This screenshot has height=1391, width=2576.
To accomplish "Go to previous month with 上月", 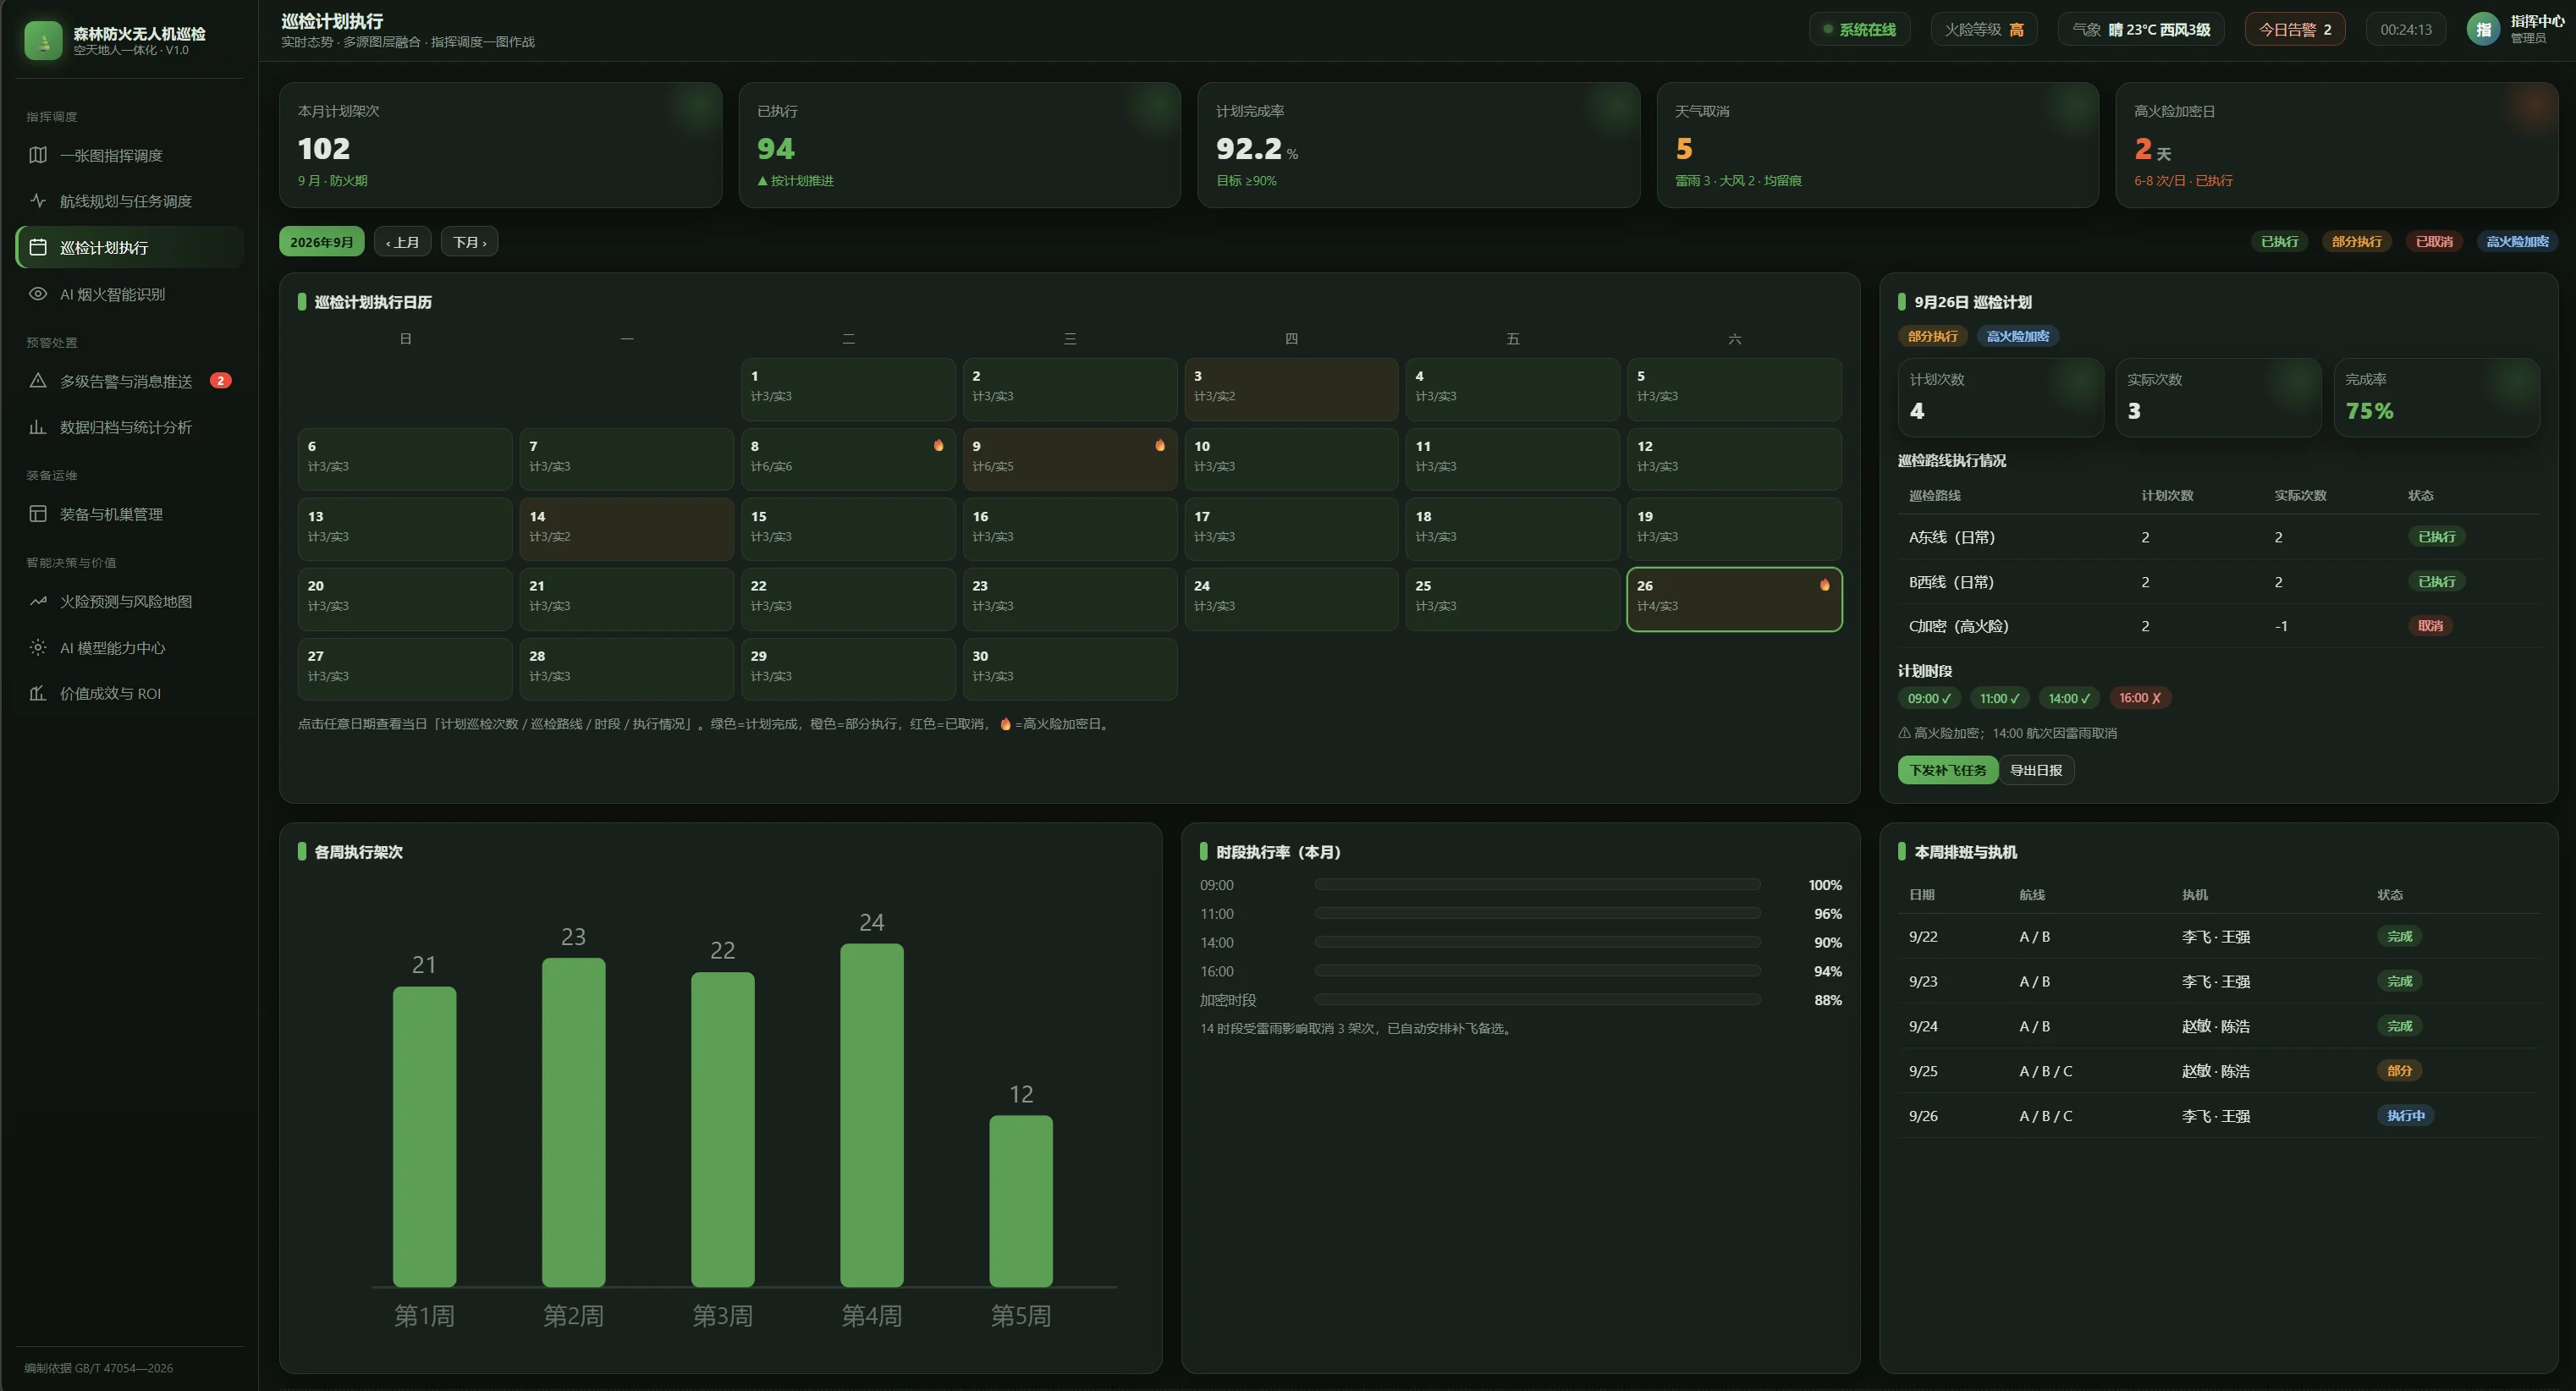I will pyautogui.click(x=403, y=242).
